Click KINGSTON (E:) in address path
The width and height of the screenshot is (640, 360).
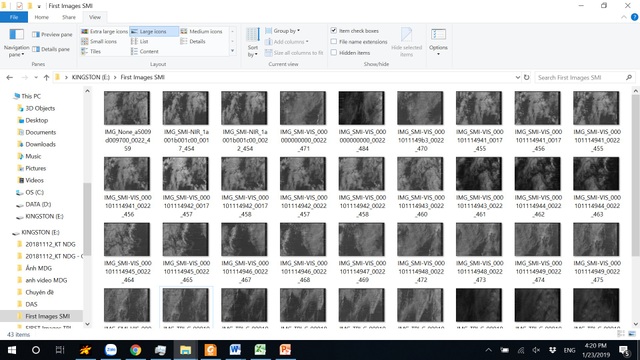(x=91, y=78)
